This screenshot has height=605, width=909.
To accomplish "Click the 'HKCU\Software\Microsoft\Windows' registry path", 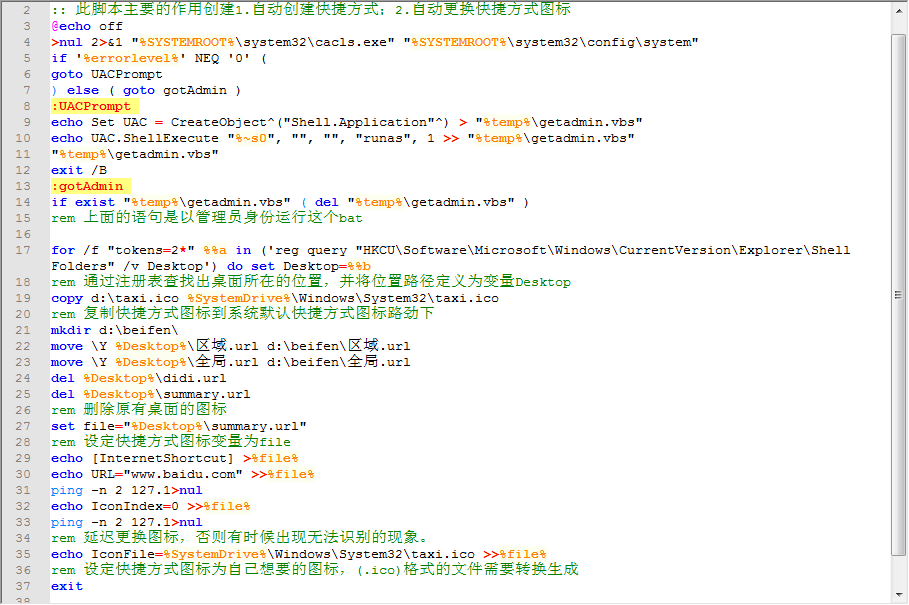I will pos(483,250).
